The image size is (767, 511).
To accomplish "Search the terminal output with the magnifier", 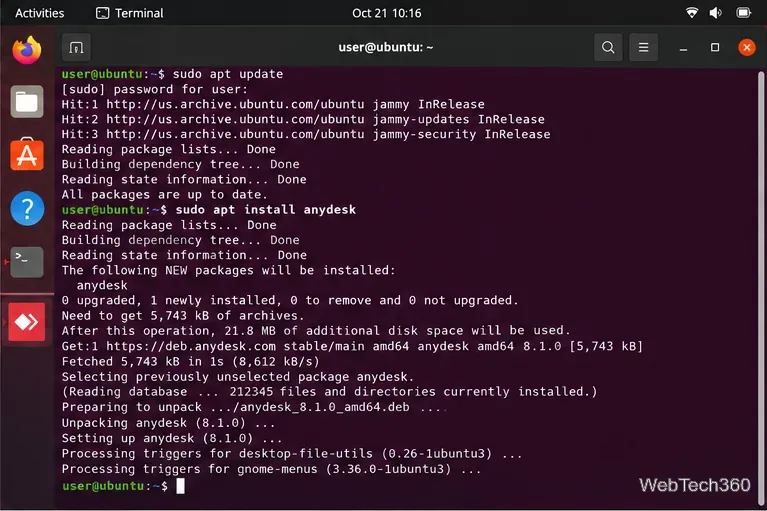I will [x=608, y=47].
